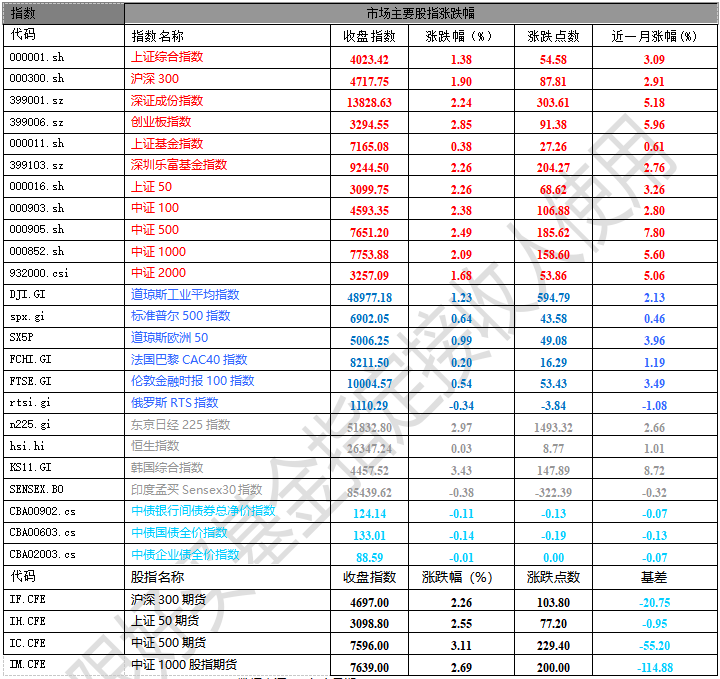Click the 市场主要股指涨跌幅 title header
This screenshot has width=720, height=679.
(421, 13)
